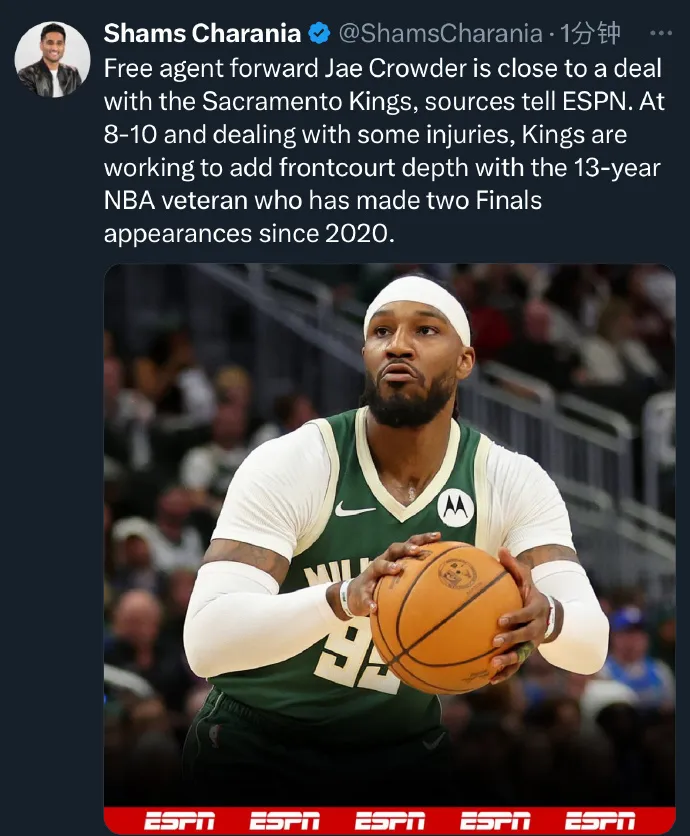Click the white headband in the photo
The height and width of the screenshot is (836, 690).
[417, 309]
